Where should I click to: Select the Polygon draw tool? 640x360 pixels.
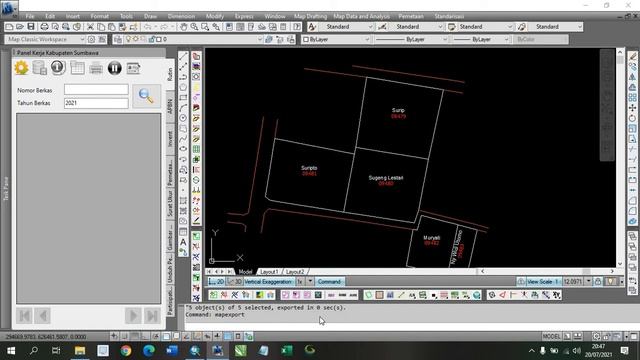click(x=183, y=87)
